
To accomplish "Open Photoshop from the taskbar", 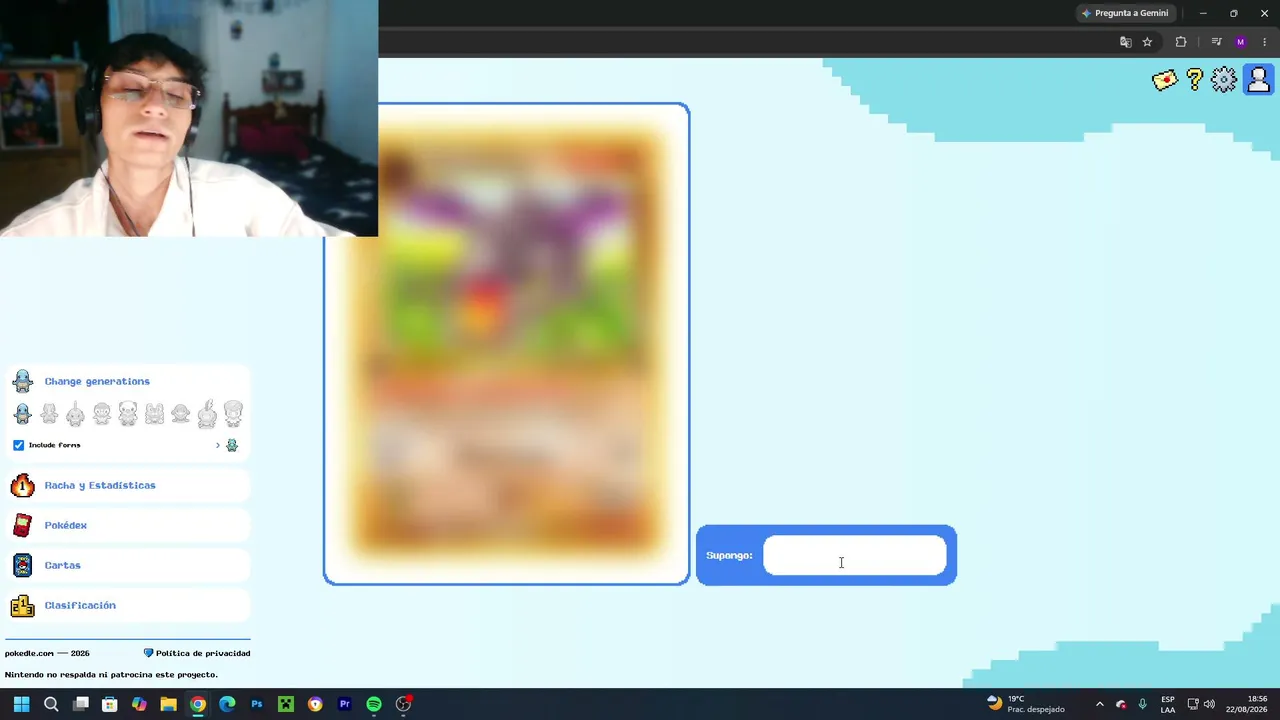I will point(257,704).
